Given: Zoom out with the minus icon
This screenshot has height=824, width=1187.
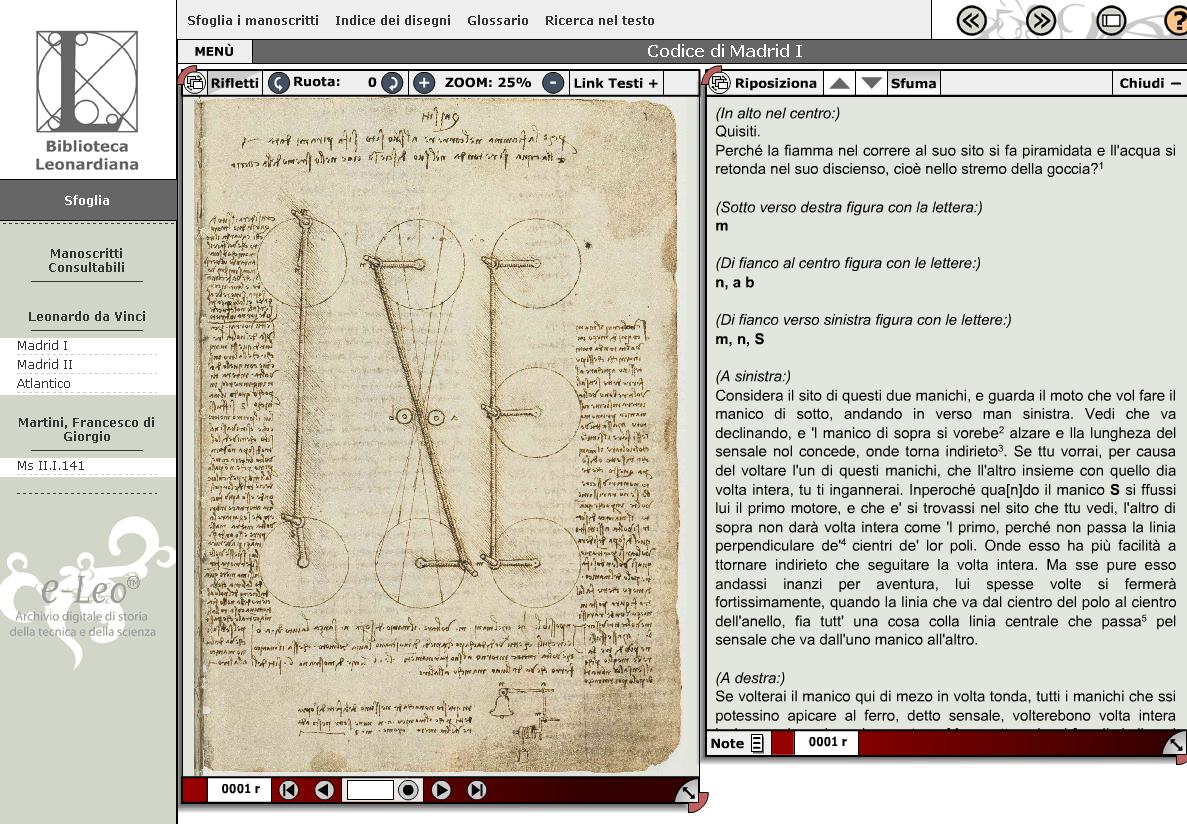Looking at the screenshot, I should click(553, 83).
